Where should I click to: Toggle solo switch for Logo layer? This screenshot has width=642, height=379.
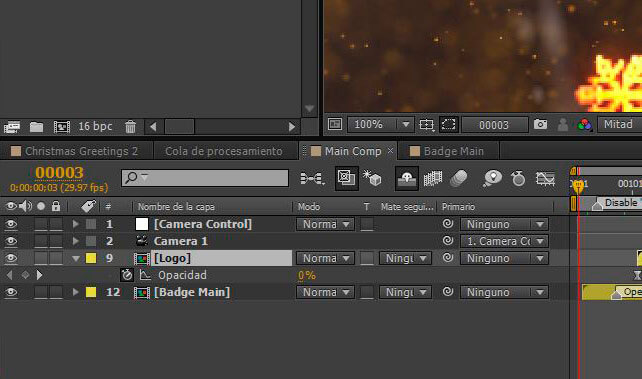[41, 258]
